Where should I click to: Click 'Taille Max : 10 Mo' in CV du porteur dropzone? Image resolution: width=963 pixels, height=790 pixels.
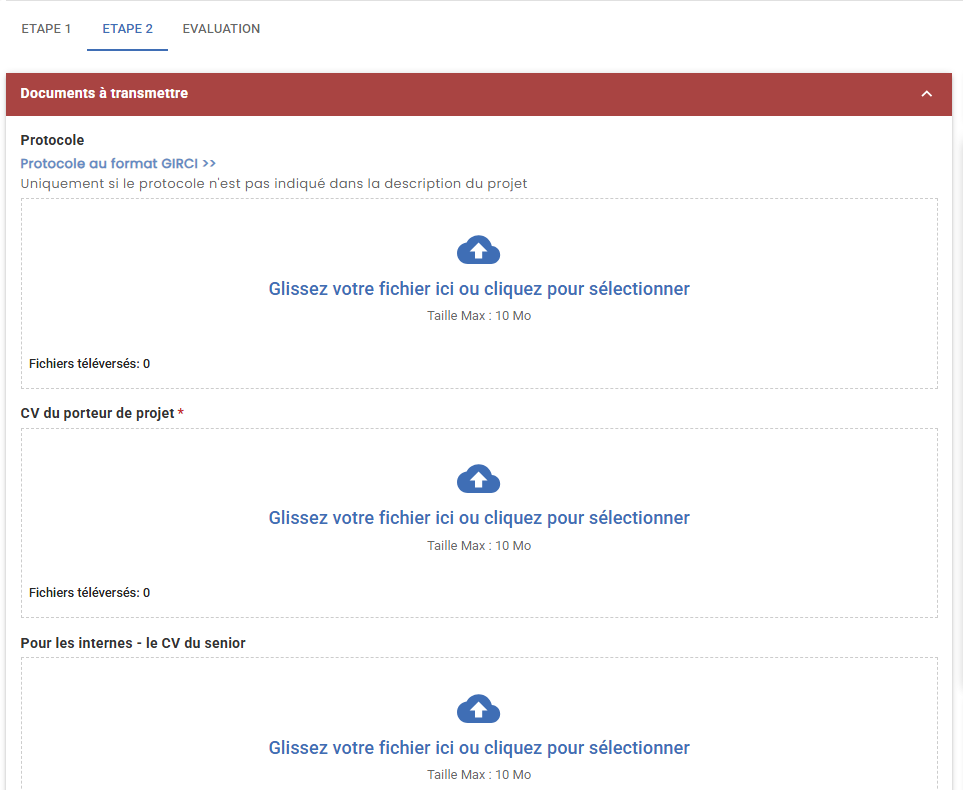479,546
